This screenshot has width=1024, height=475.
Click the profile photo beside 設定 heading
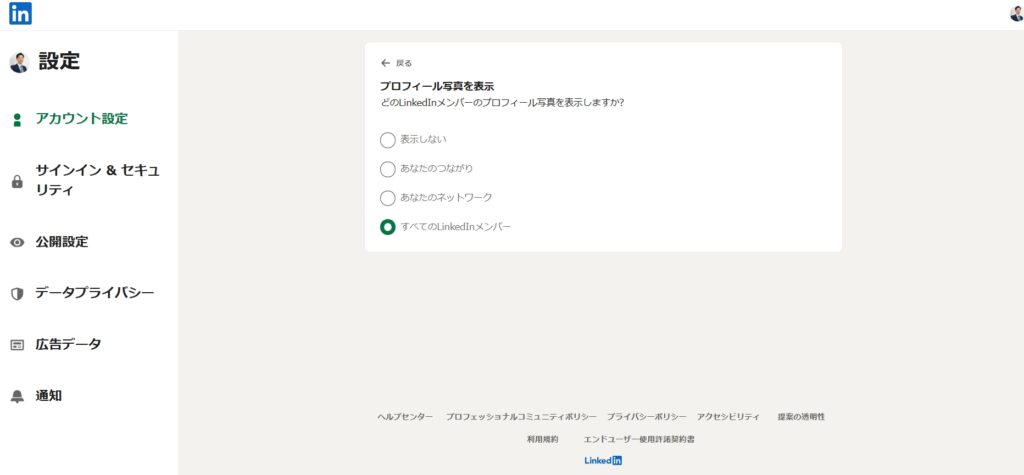coord(18,63)
